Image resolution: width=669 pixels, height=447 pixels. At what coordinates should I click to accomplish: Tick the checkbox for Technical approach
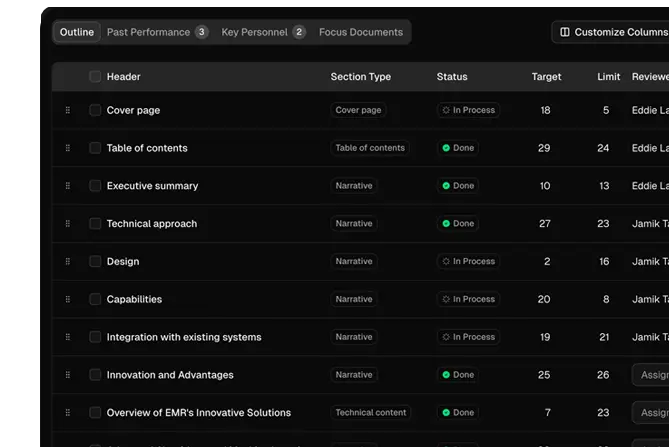coord(95,224)
